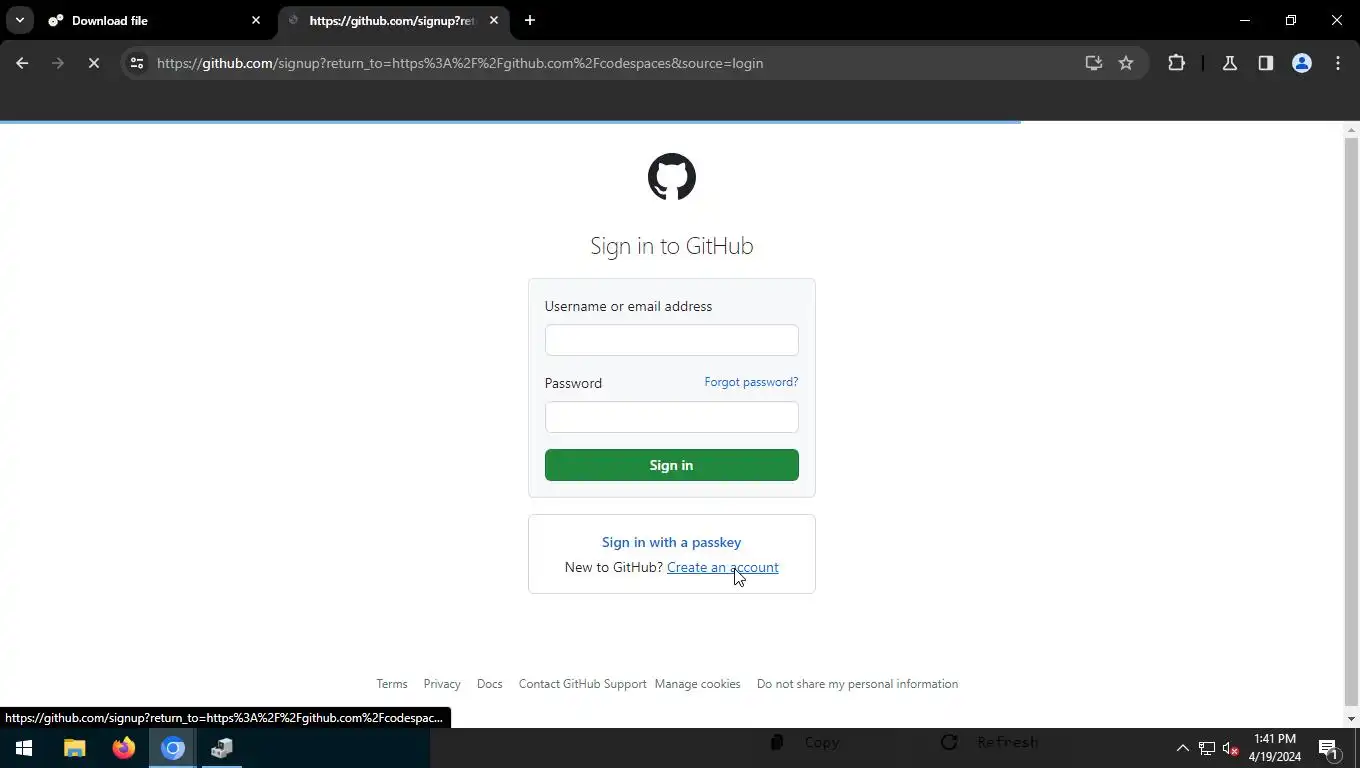Open Chrome Labs flask icon
Viewport: 1360px width, 768px height.
pos(1230,63)
